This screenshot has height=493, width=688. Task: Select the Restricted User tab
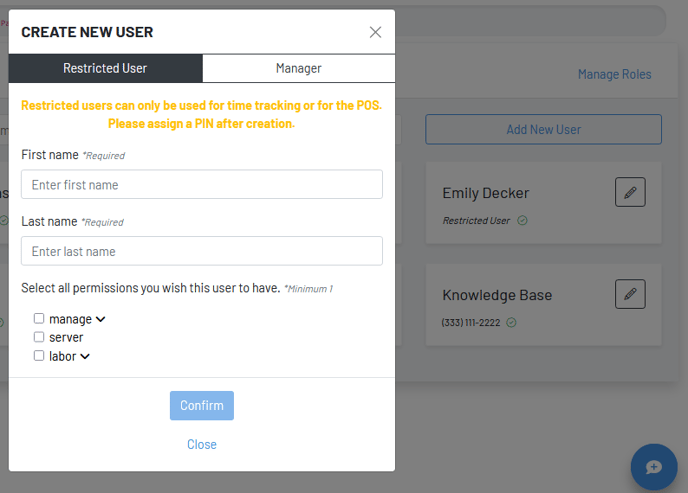105,68
